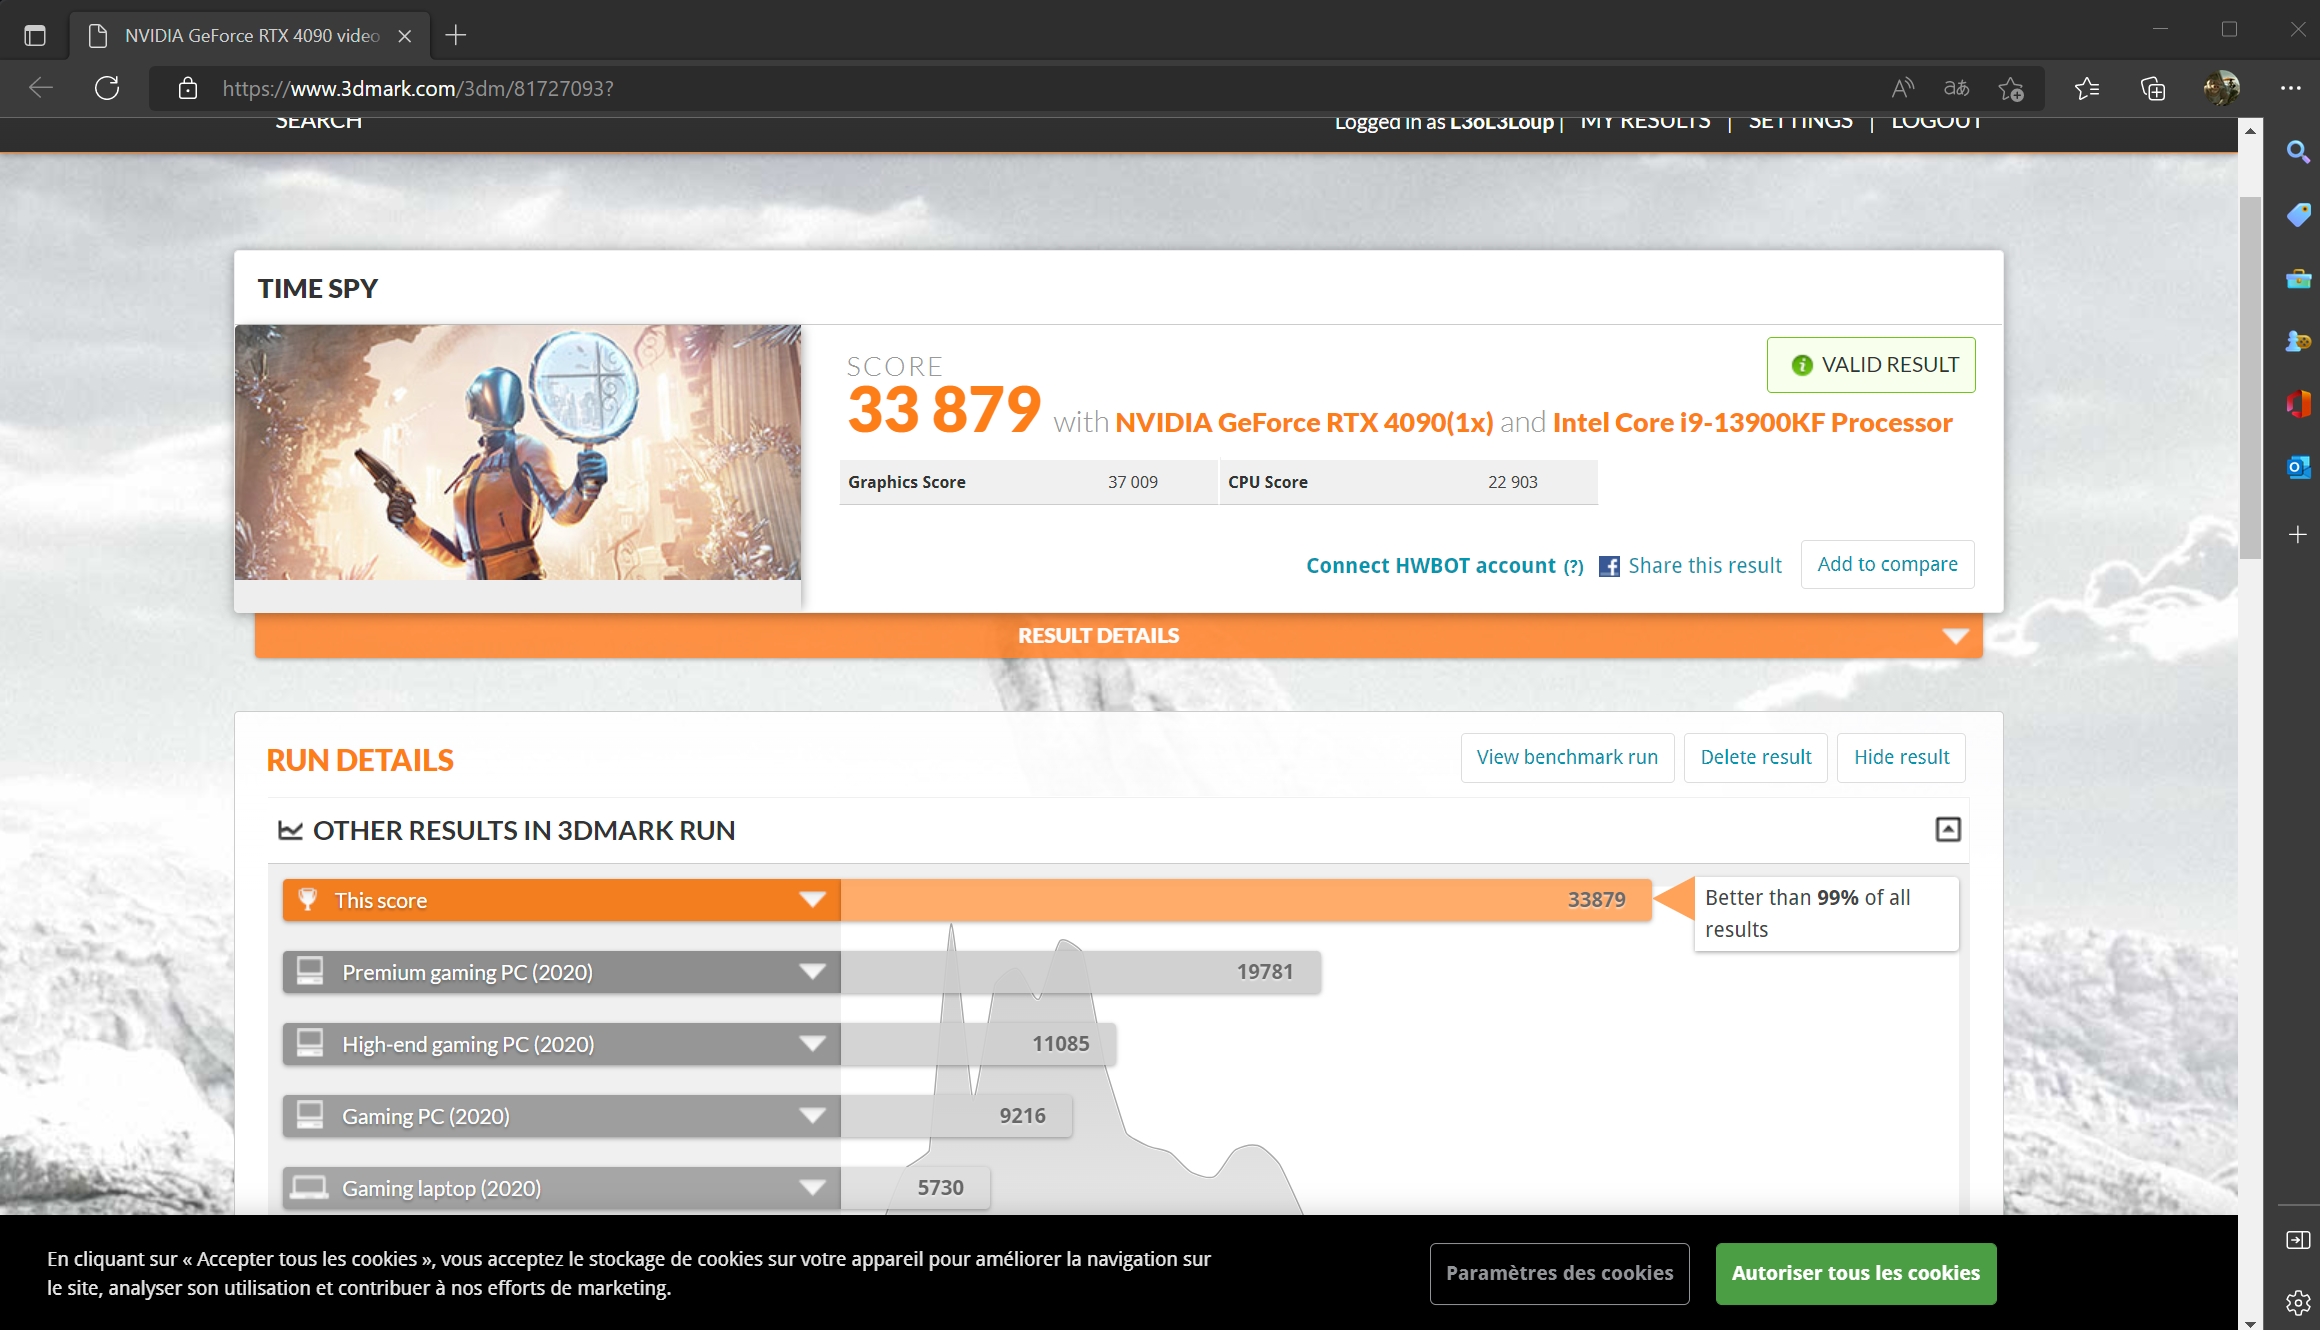Collapse the Other Results in 3DMark Run section

(1948, 829)
